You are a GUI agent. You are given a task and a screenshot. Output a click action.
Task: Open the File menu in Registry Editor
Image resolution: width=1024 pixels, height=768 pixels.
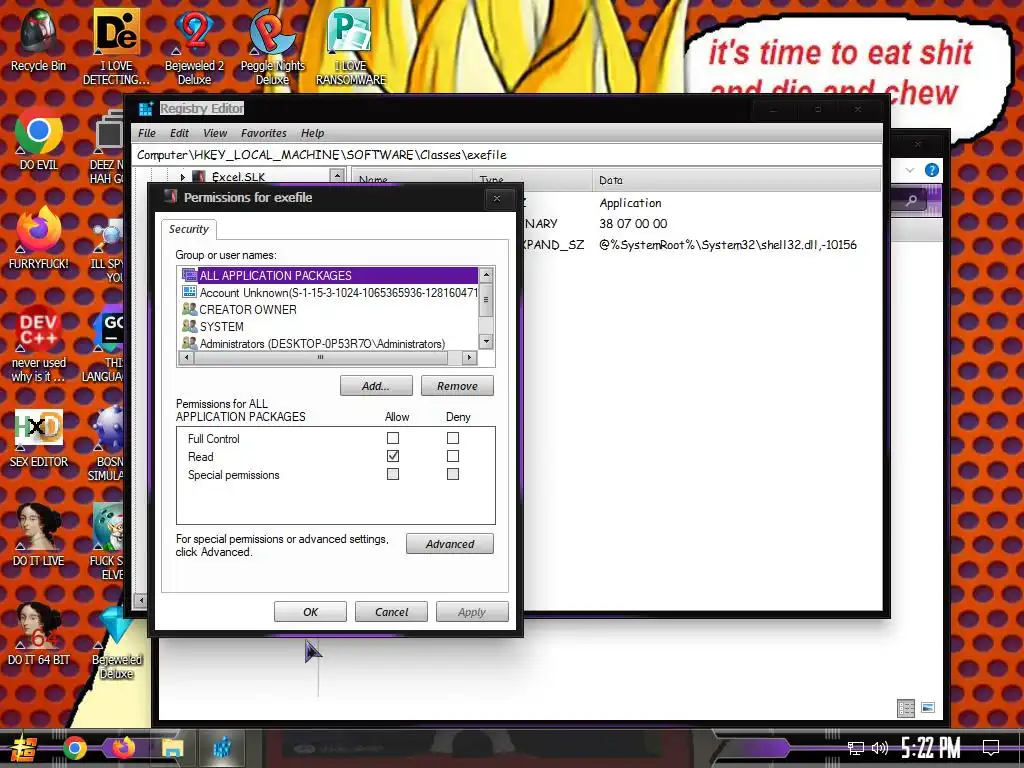pos(147,133)
